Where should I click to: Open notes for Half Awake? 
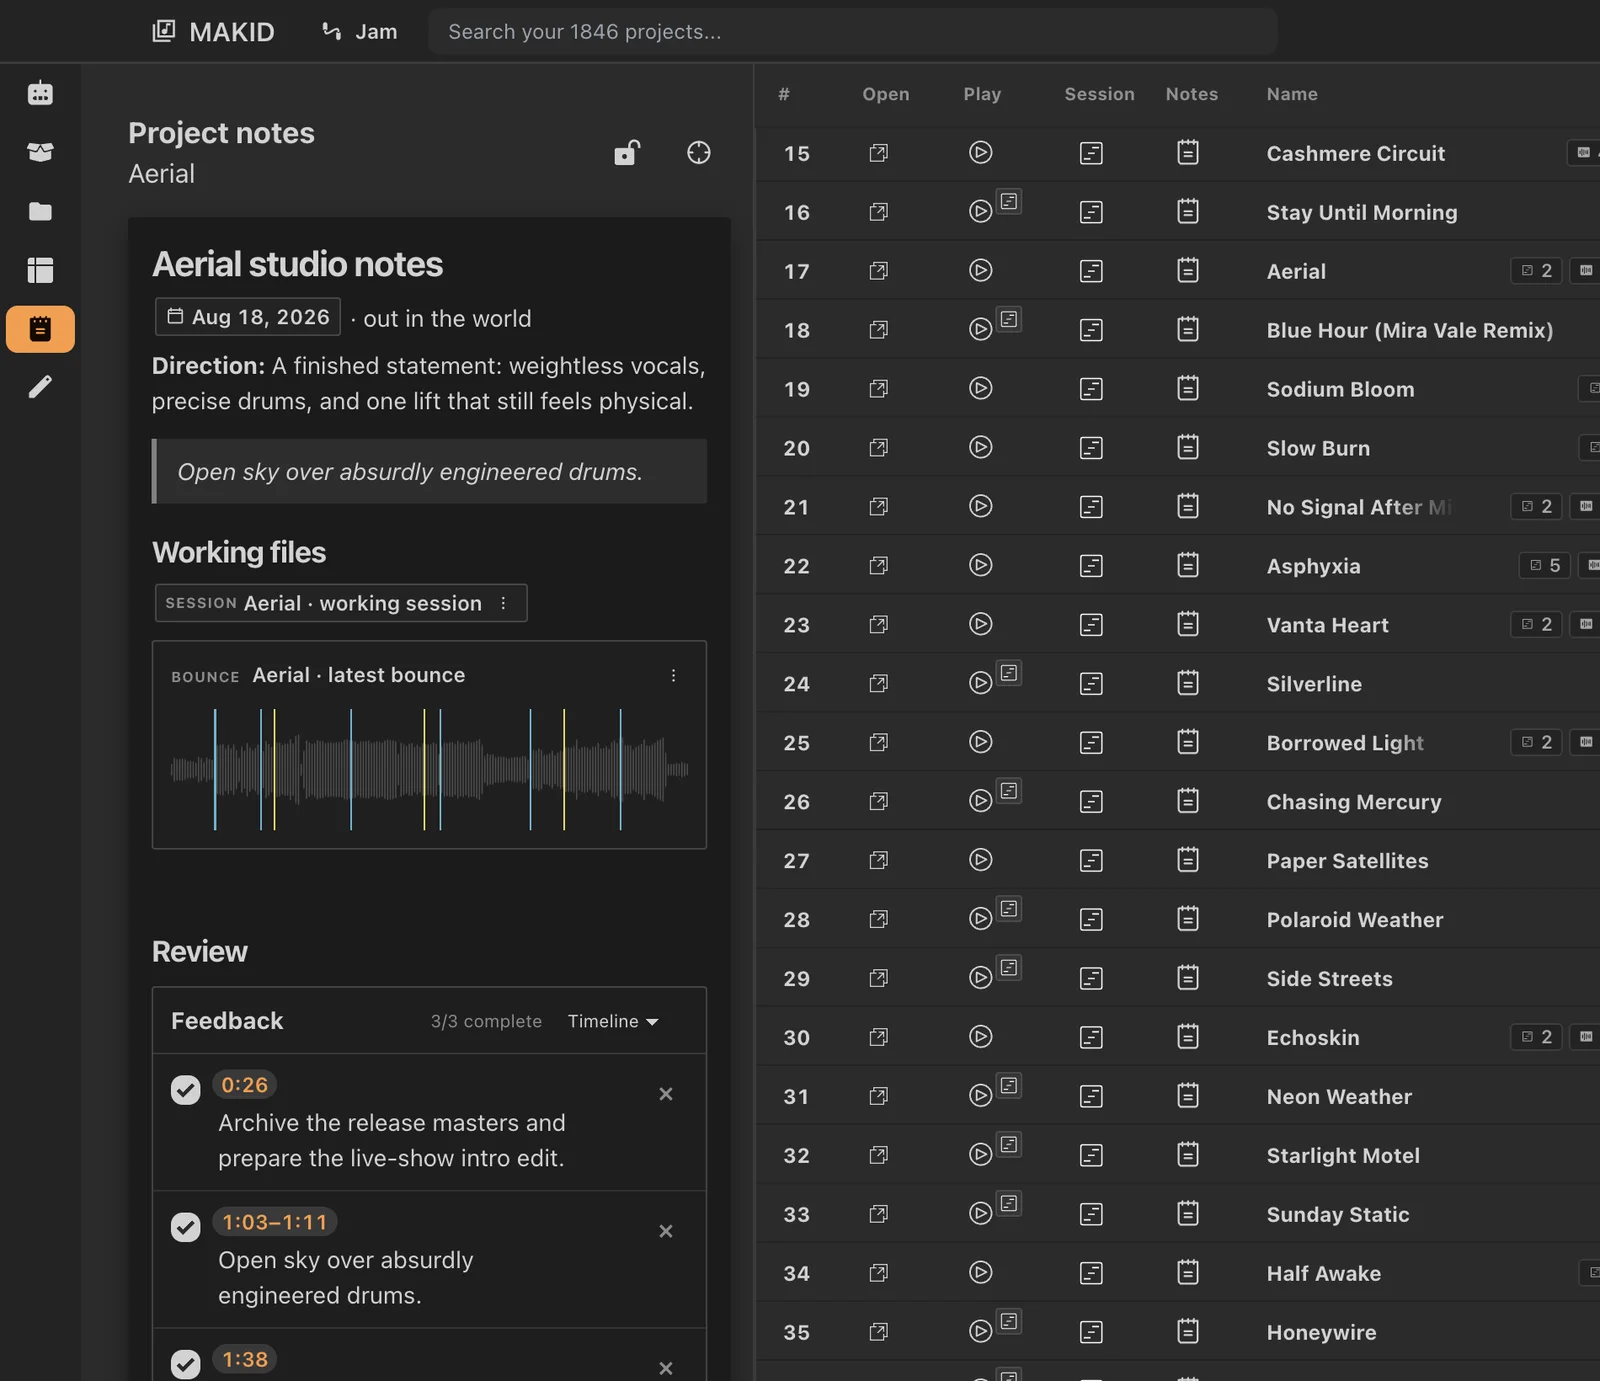pos(1188,1273)
